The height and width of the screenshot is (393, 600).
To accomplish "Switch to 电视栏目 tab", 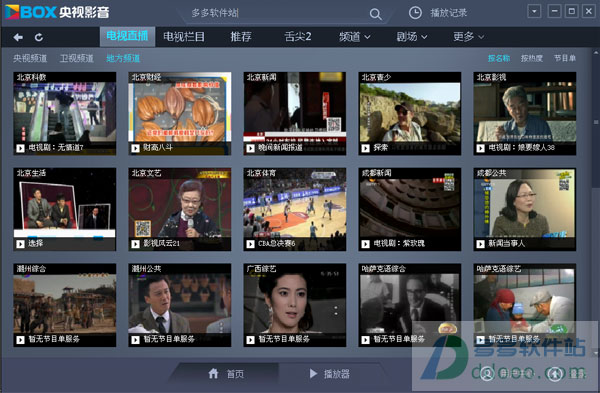I will click(184, 37).
